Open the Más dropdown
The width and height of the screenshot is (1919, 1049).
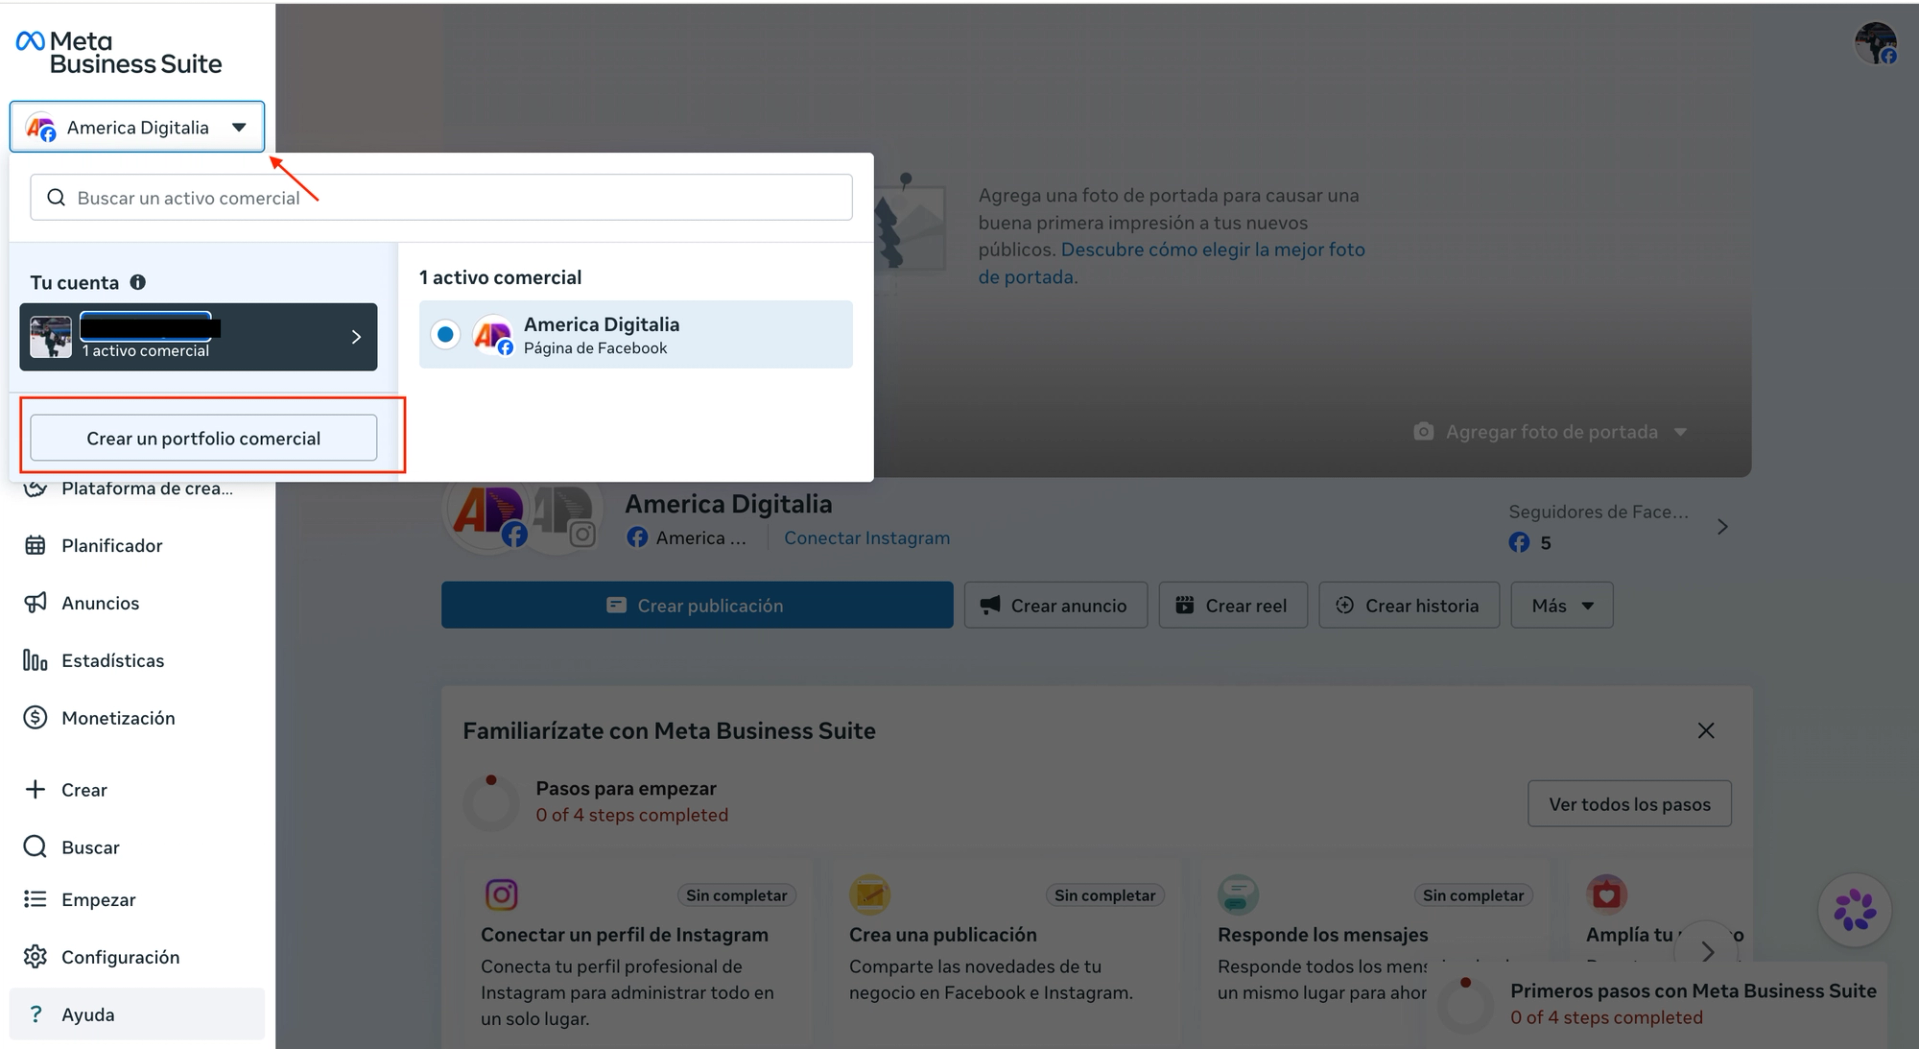coord(1561,605)
